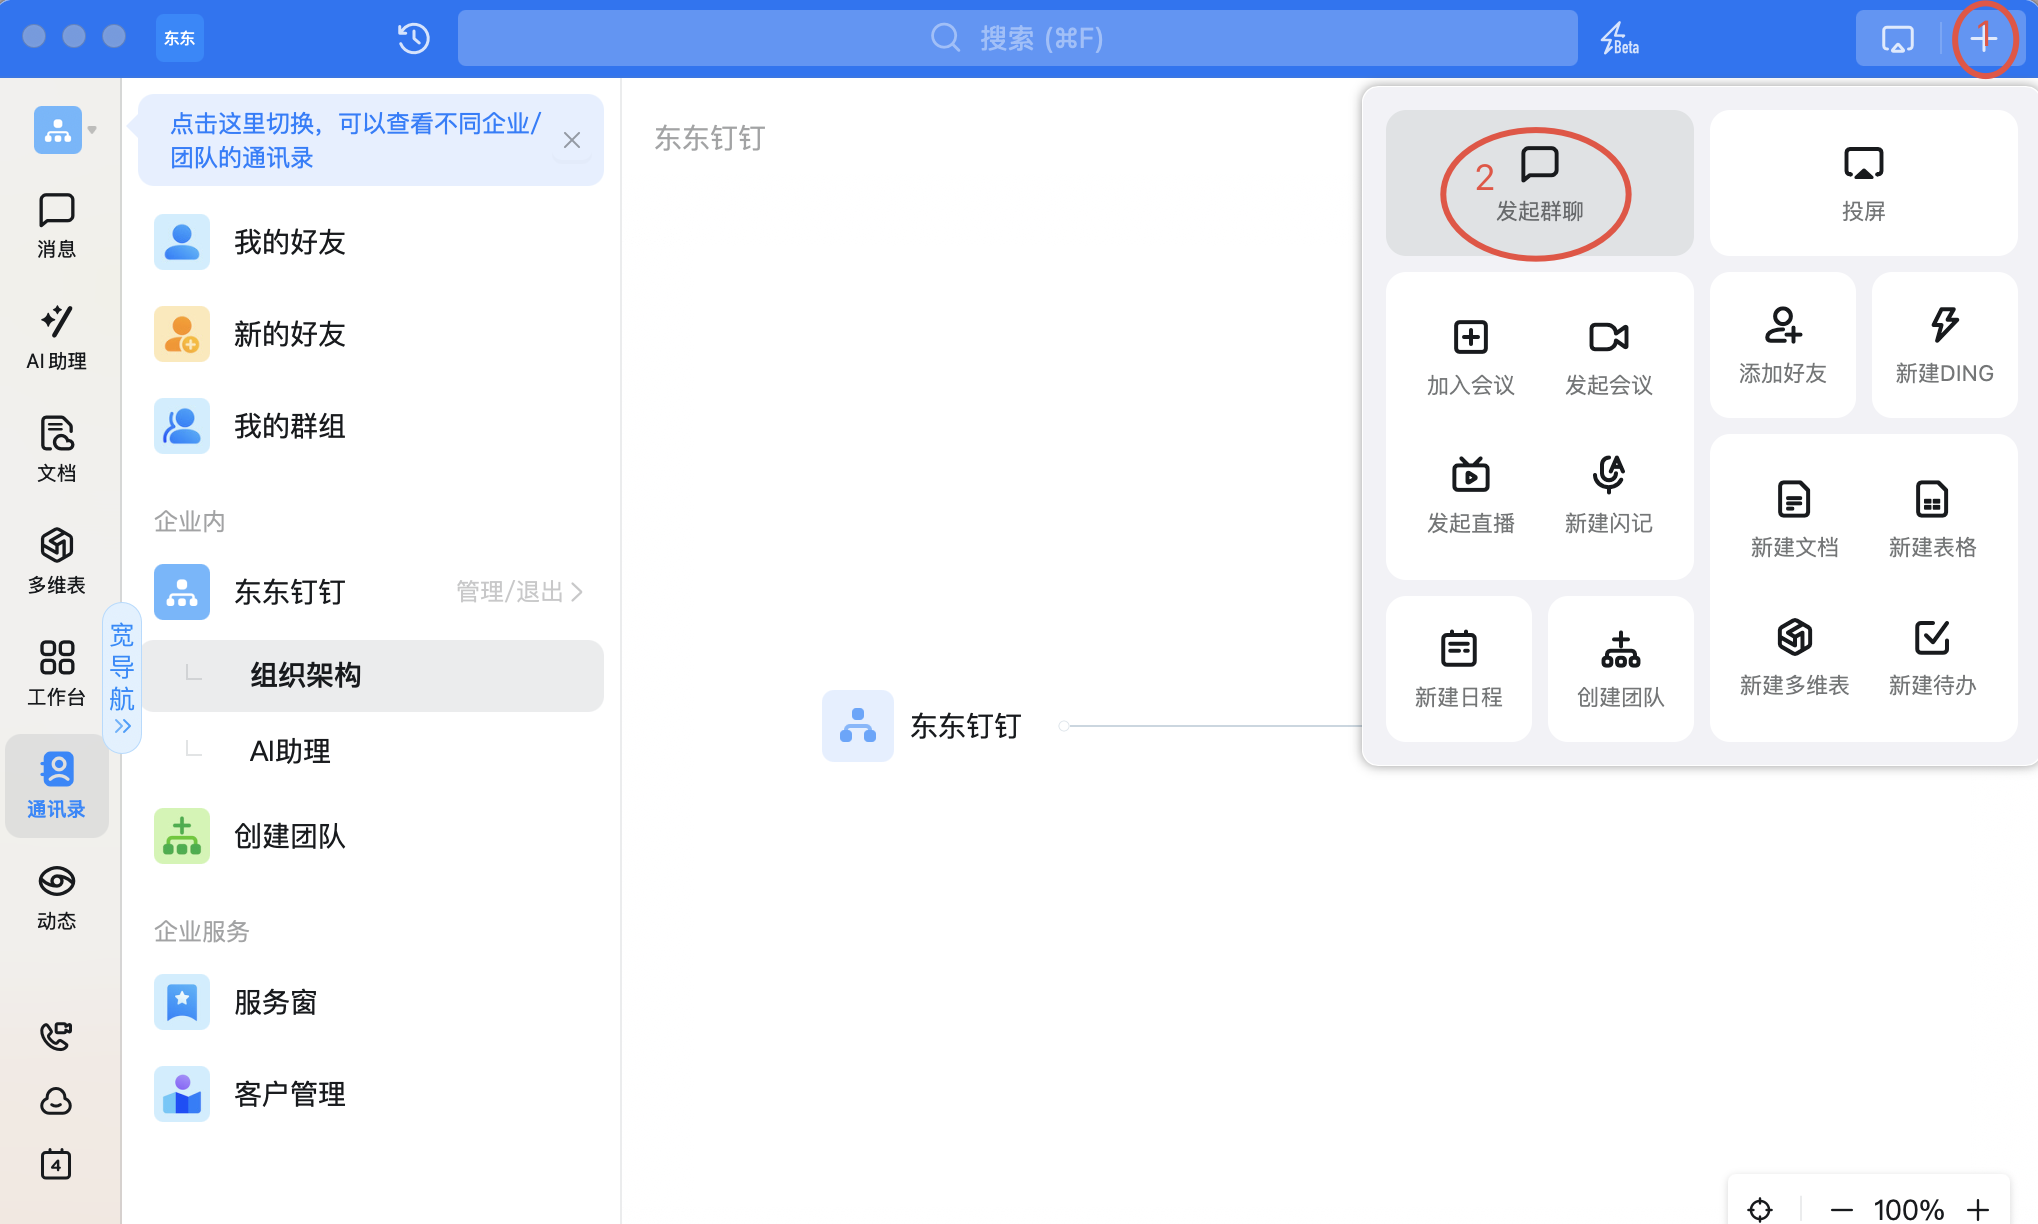Open the history clock icon
This screenshot has width=2038, height=1224.
(x=413, y=38)
